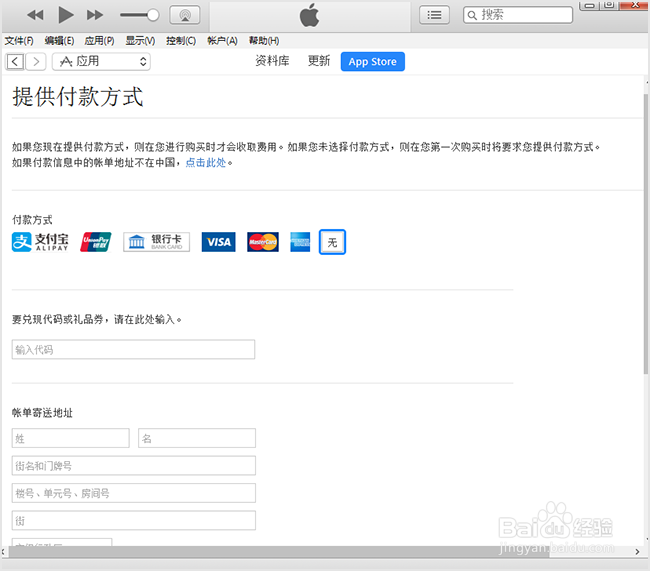The height and width of the screenshot is (571, 650).
Task: Click the magnifier icon in search box
Action: pyautogui.click(x=472, y=16)
